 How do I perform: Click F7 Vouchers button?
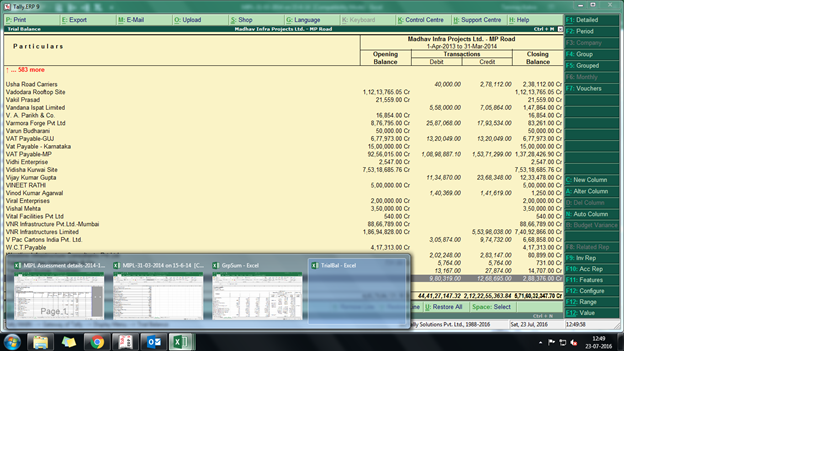(x=592, y=89)
